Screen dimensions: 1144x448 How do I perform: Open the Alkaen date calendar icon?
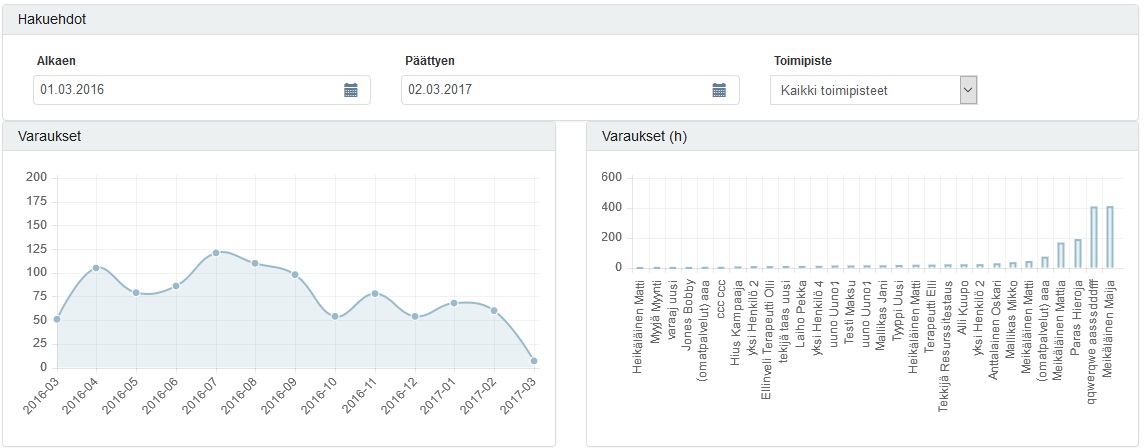click(351, 90)
